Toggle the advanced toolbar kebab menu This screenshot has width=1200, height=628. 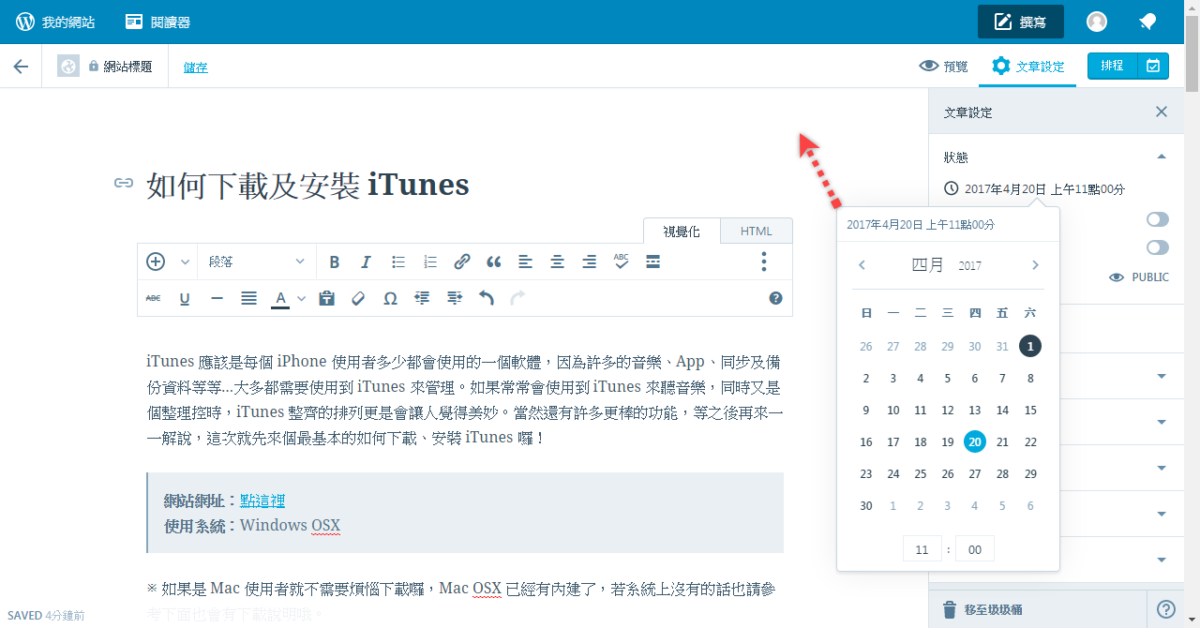coord(763,262)
